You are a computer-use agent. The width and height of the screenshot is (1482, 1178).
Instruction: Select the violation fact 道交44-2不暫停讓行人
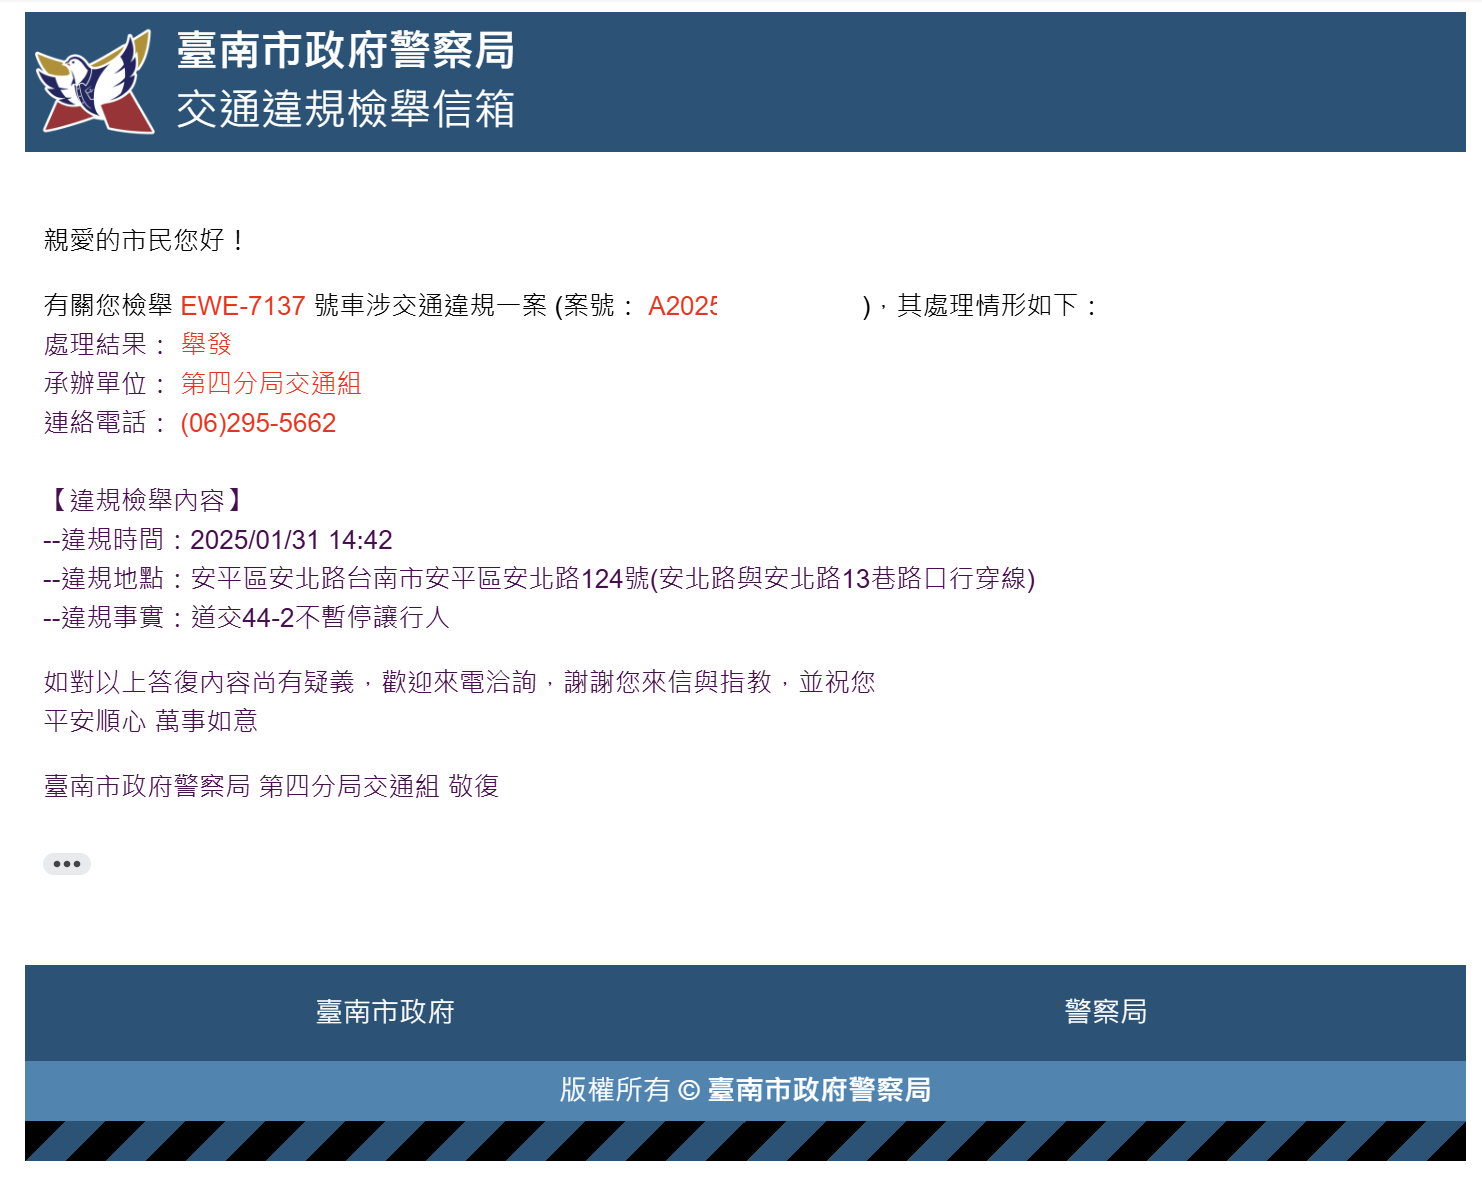coord(320,618)
